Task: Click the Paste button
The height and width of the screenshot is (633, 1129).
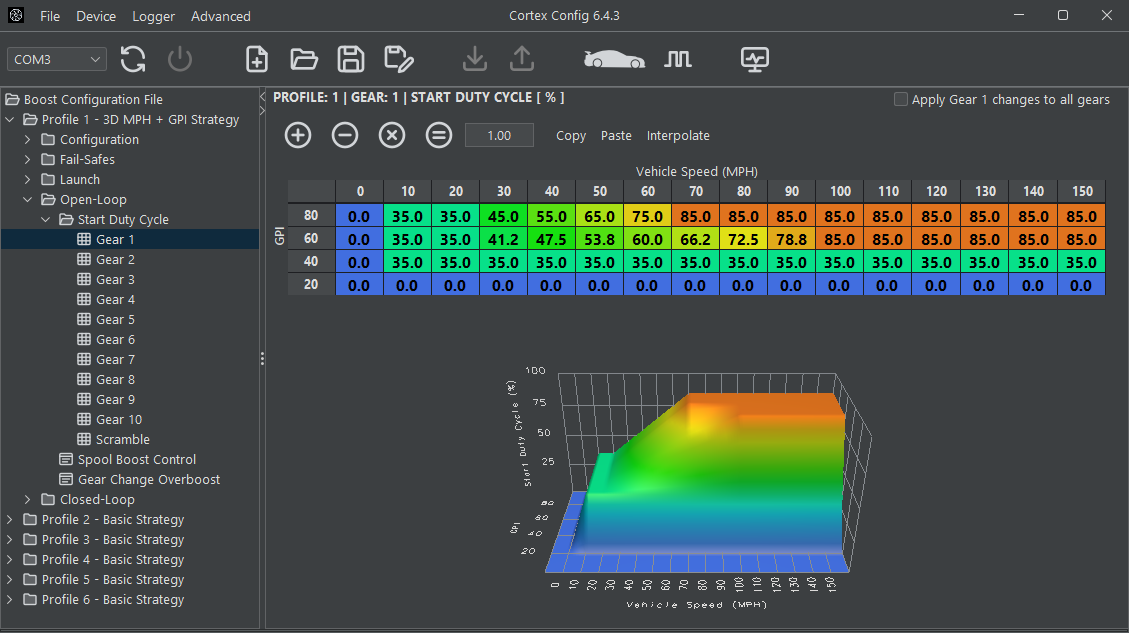Action: pyautogui.click(x=616, y=135)
